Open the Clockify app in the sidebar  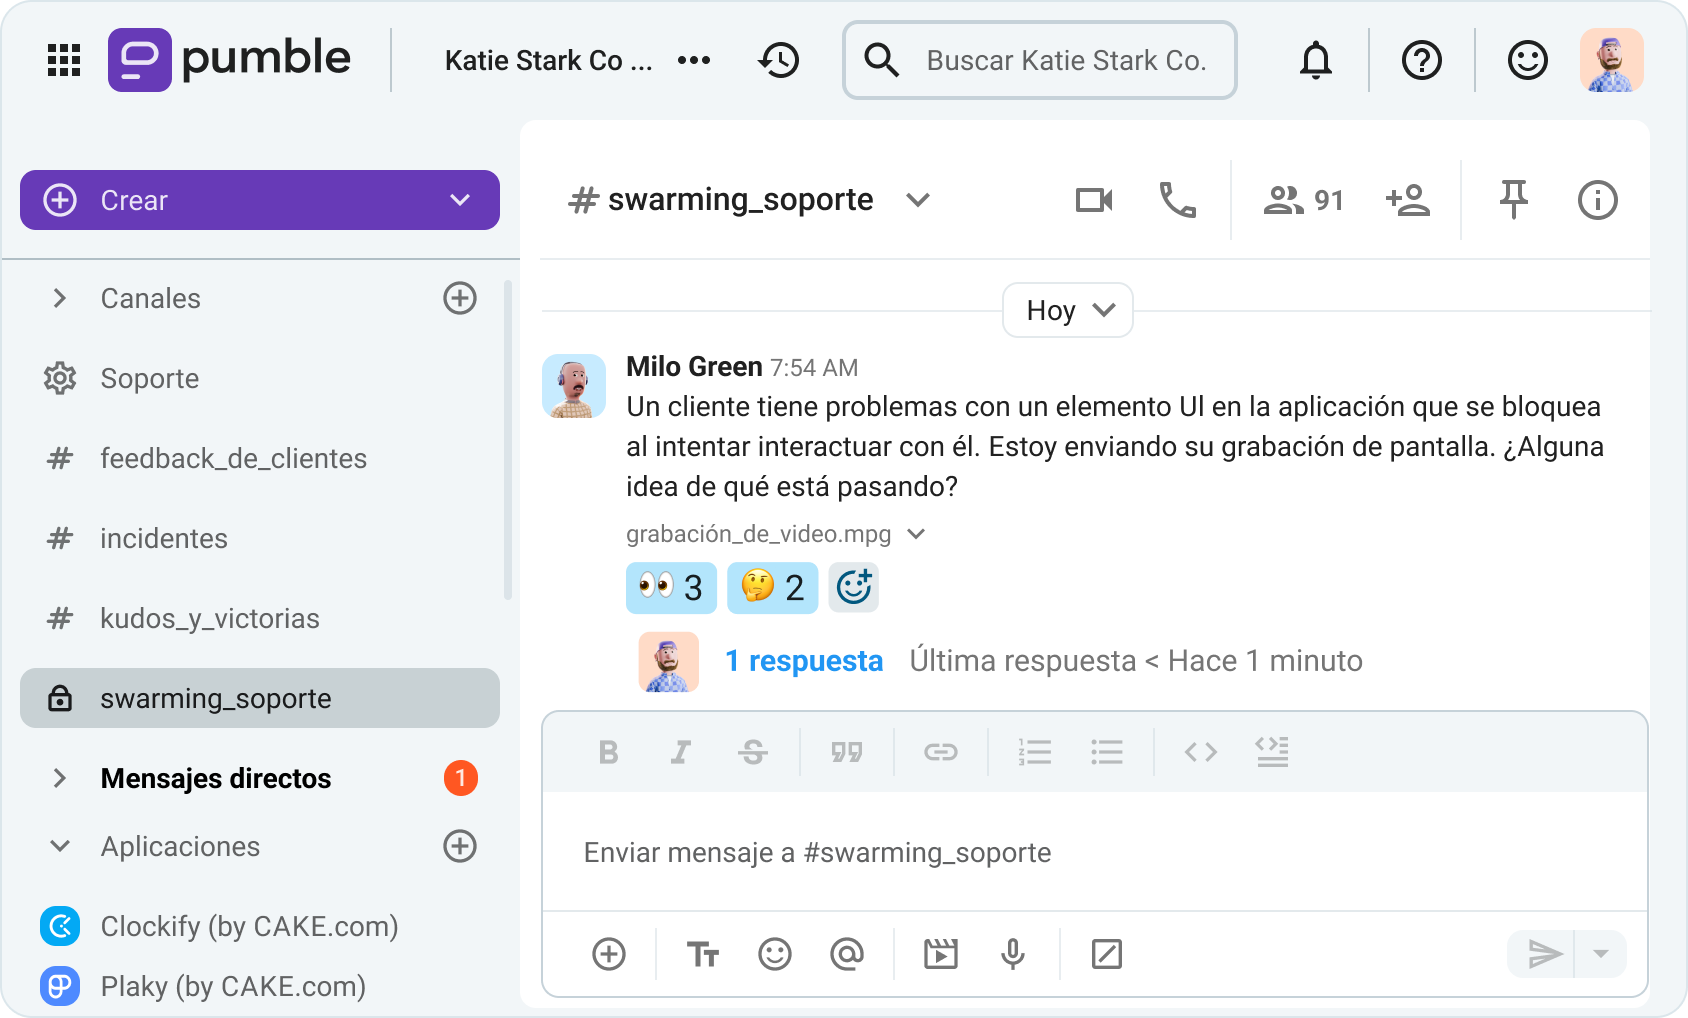[248, 926]
